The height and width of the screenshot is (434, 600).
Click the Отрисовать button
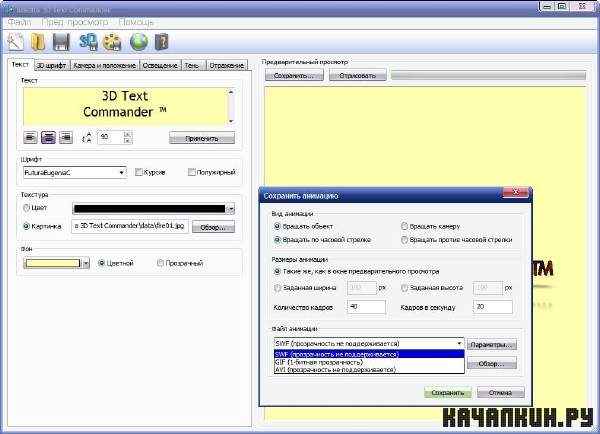point(357,75)
